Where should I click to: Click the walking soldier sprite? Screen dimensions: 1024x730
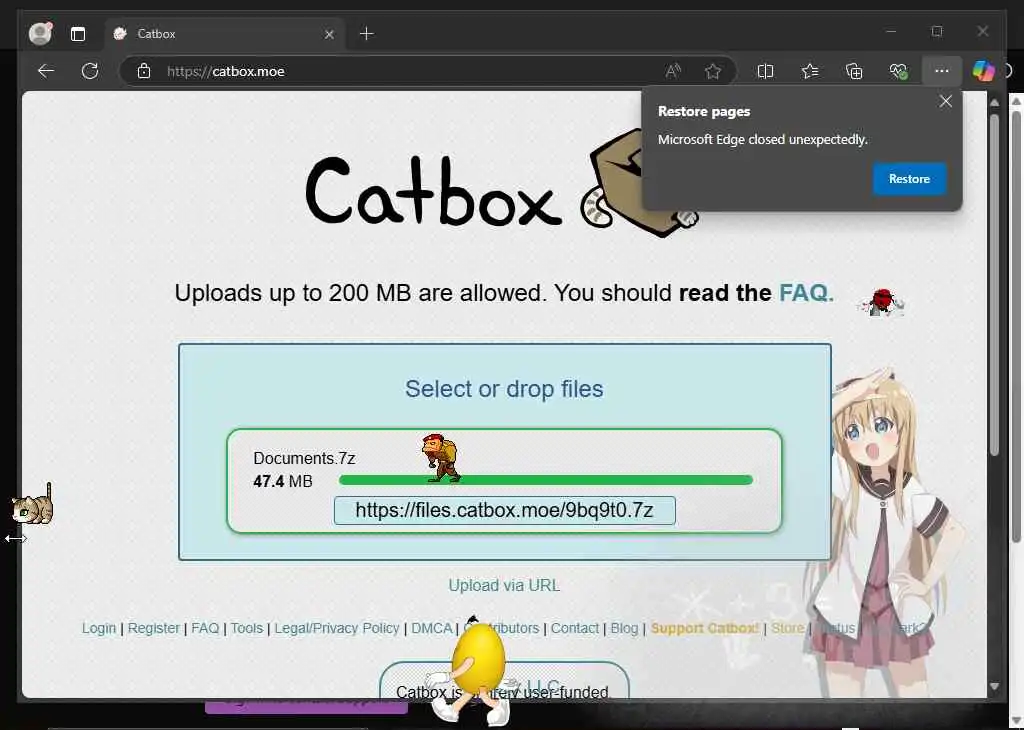pyautogui.click(x=441, y=458)
